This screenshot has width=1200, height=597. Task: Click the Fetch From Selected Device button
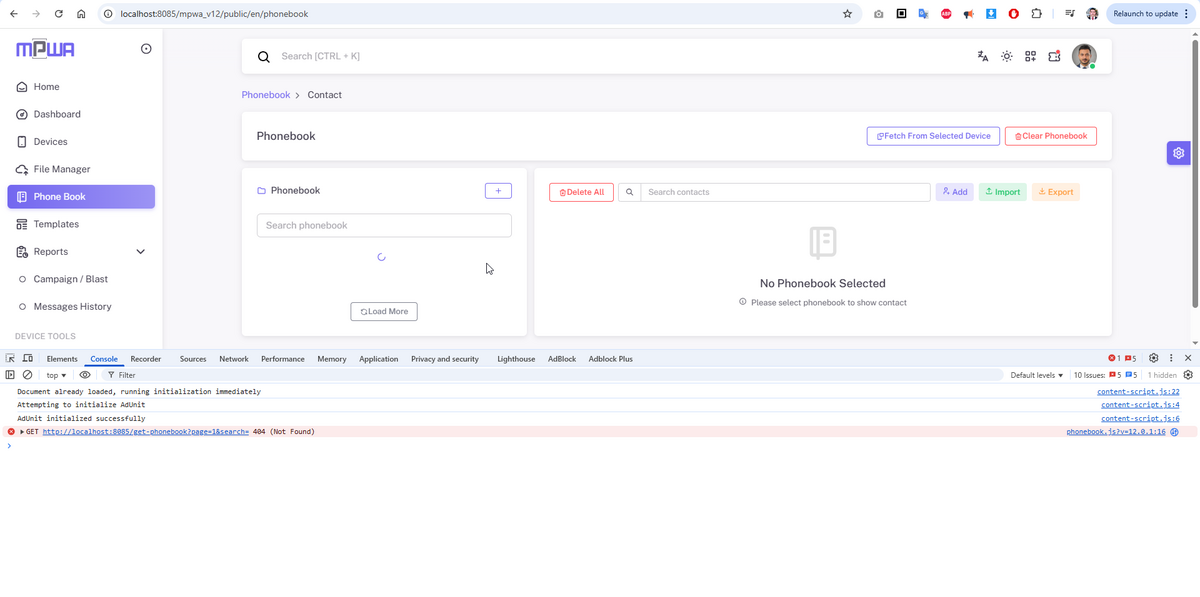point(933,136)
